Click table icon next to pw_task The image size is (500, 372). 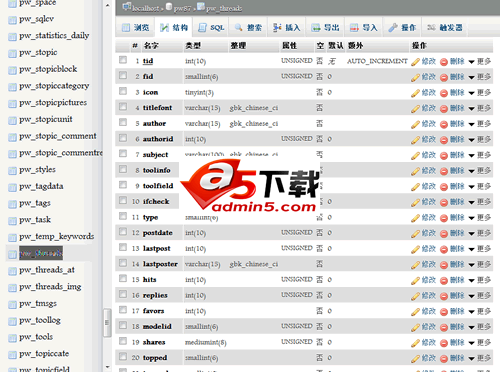12,221
